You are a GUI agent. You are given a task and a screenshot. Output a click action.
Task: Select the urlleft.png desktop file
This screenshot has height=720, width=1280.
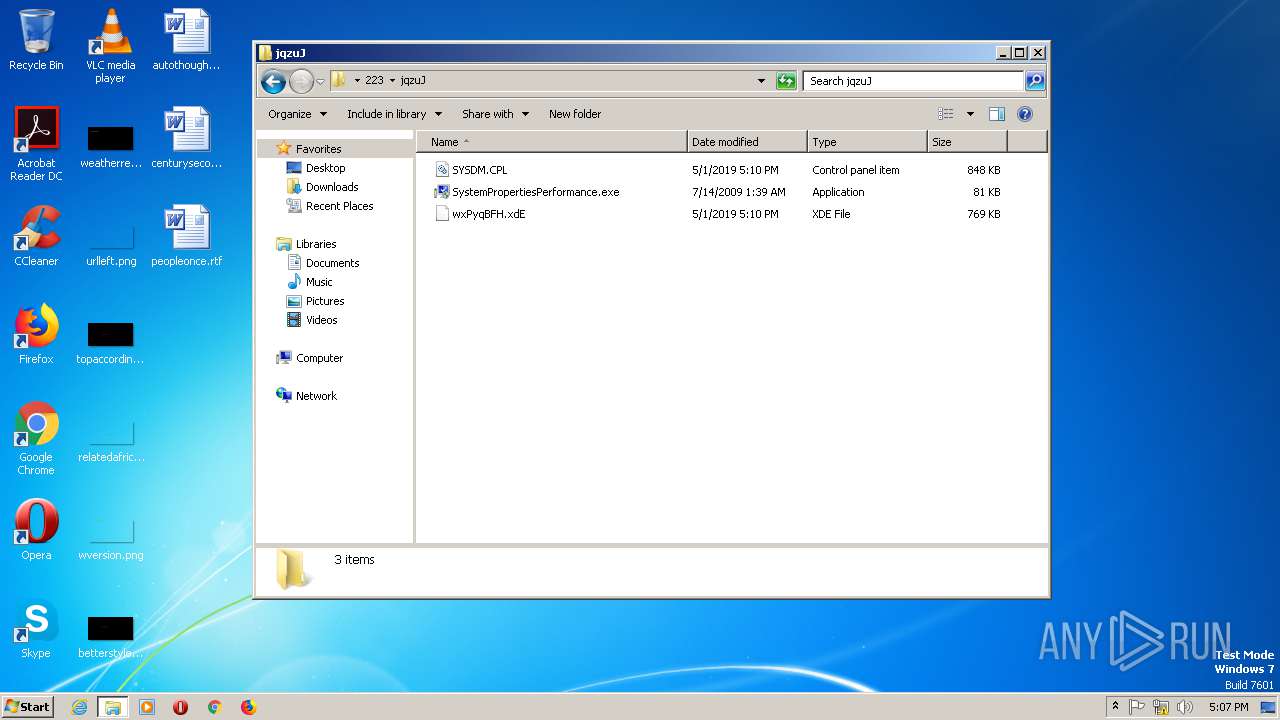click(x=110, y=244)
